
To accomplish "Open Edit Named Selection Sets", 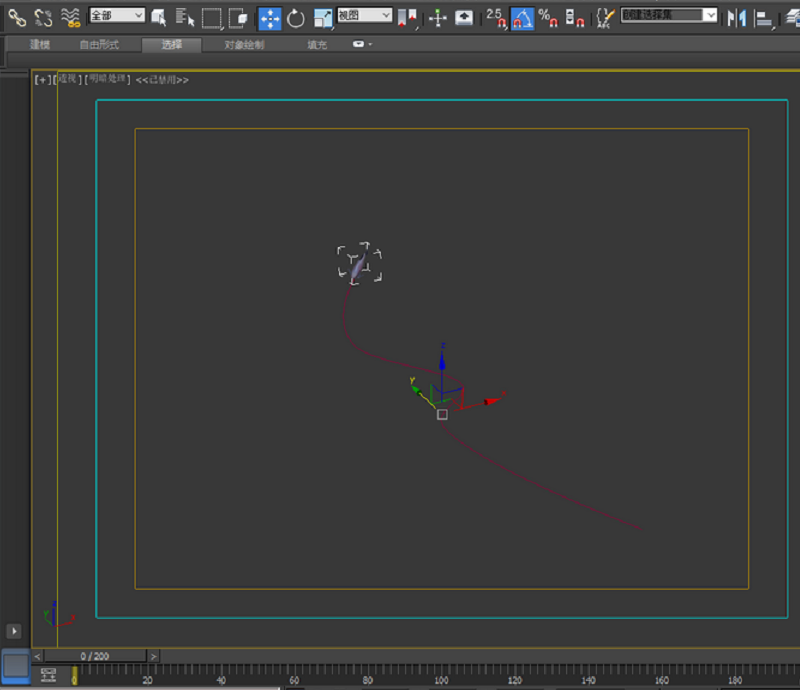I will [605, 18].
